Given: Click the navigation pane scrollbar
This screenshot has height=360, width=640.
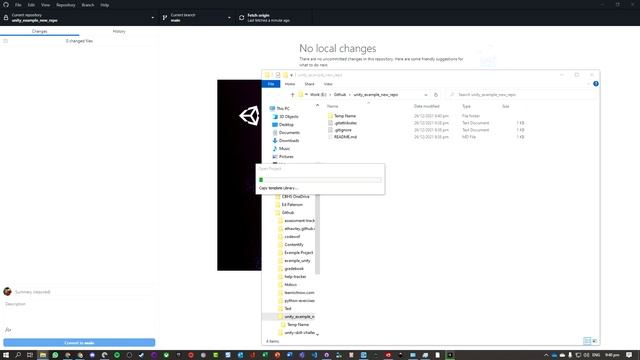Looking at the screenshot, I should [317, 235].
